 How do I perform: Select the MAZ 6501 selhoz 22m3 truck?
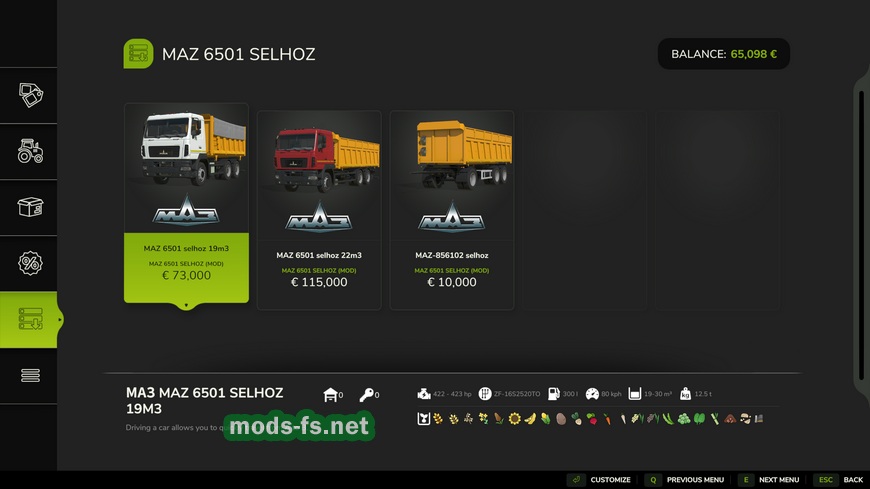pyautogui.click(x=319, y=209)
